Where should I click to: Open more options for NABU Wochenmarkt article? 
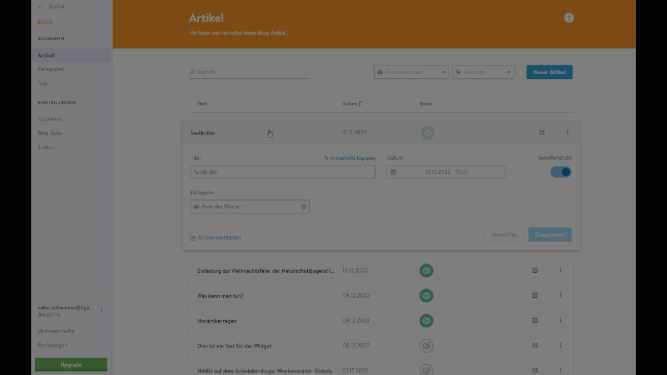(560, 370)
